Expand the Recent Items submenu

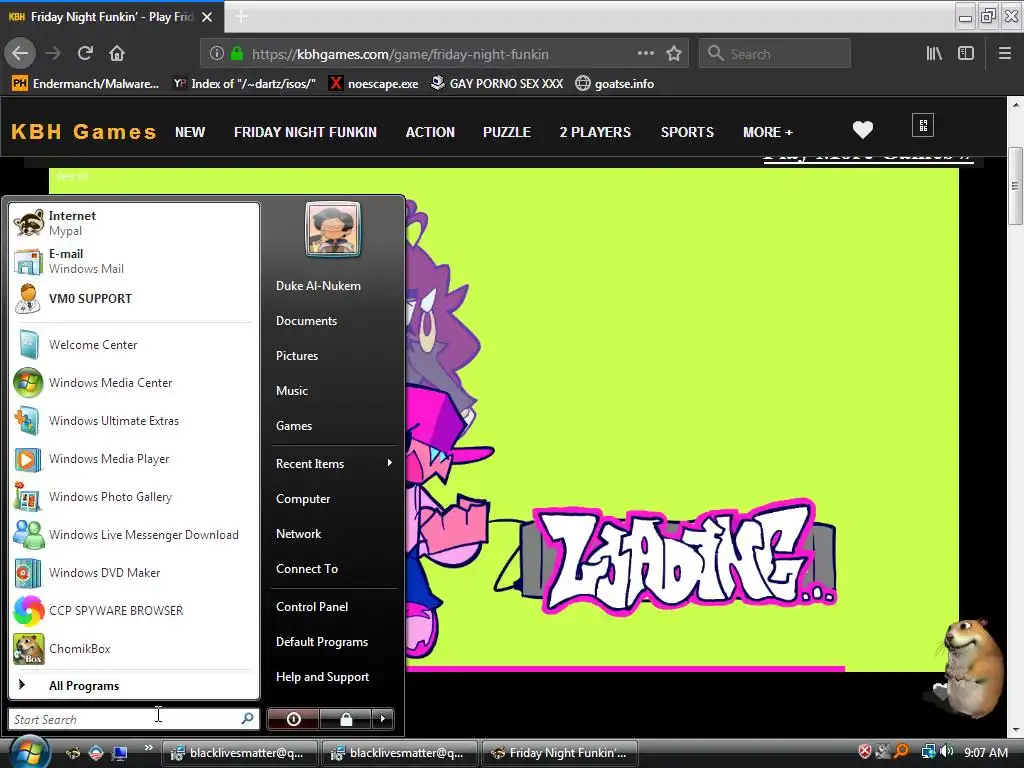[334, 464]
